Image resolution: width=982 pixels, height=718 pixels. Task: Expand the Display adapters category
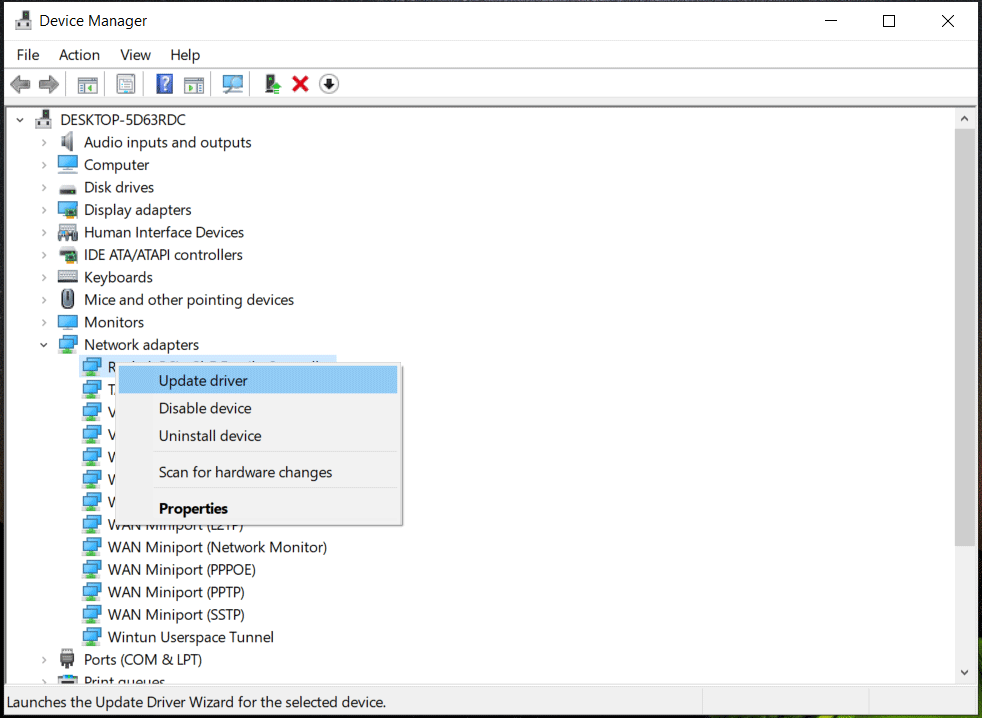coord(44,210)
